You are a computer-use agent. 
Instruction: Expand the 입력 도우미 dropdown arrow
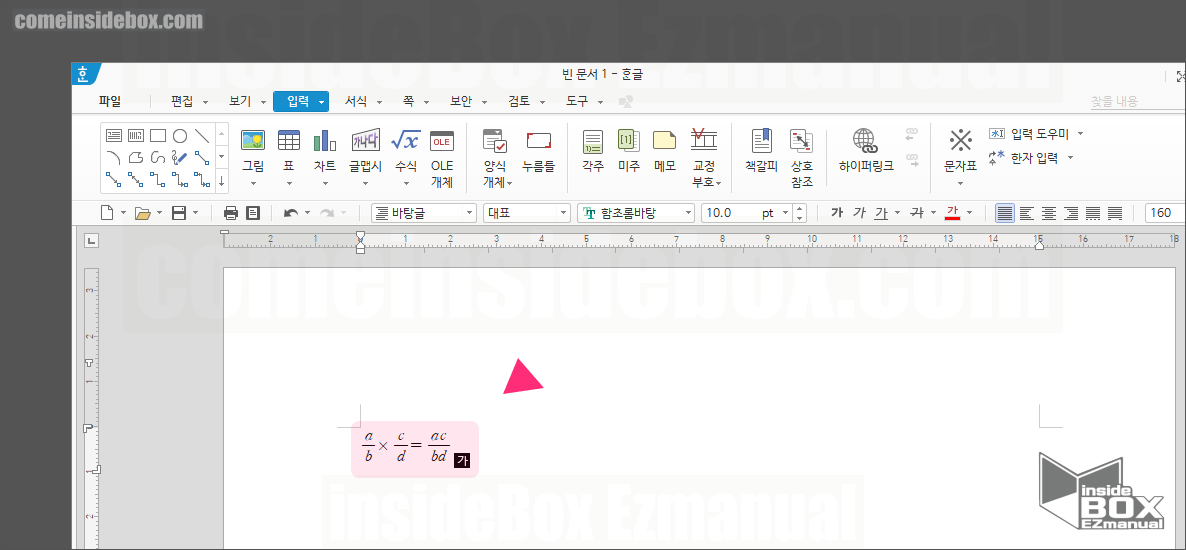click(1080, 134)
